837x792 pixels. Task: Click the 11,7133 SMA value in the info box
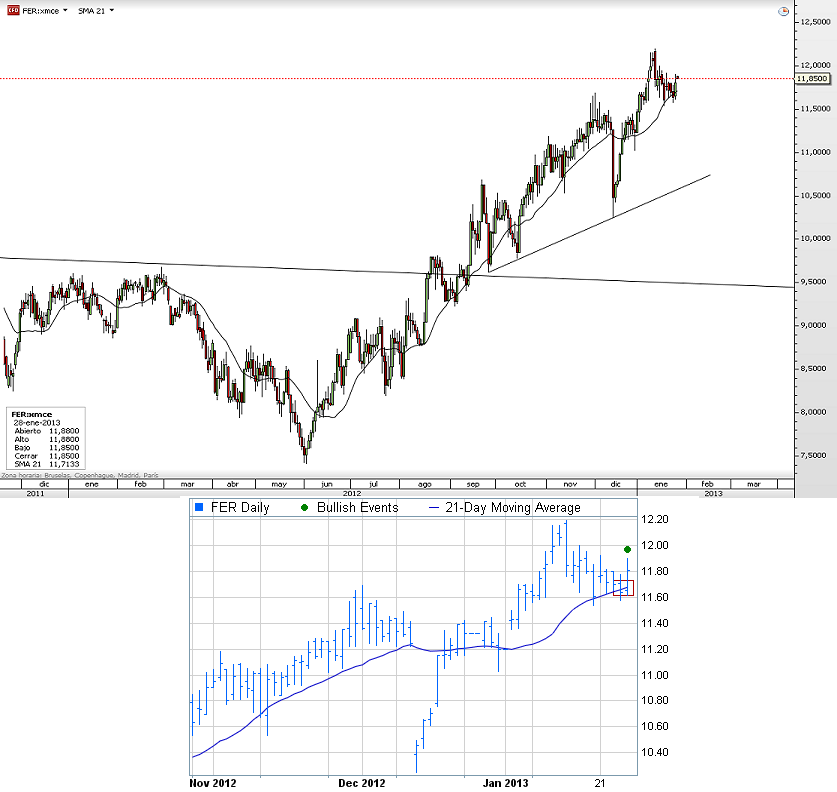click(64, 464)
